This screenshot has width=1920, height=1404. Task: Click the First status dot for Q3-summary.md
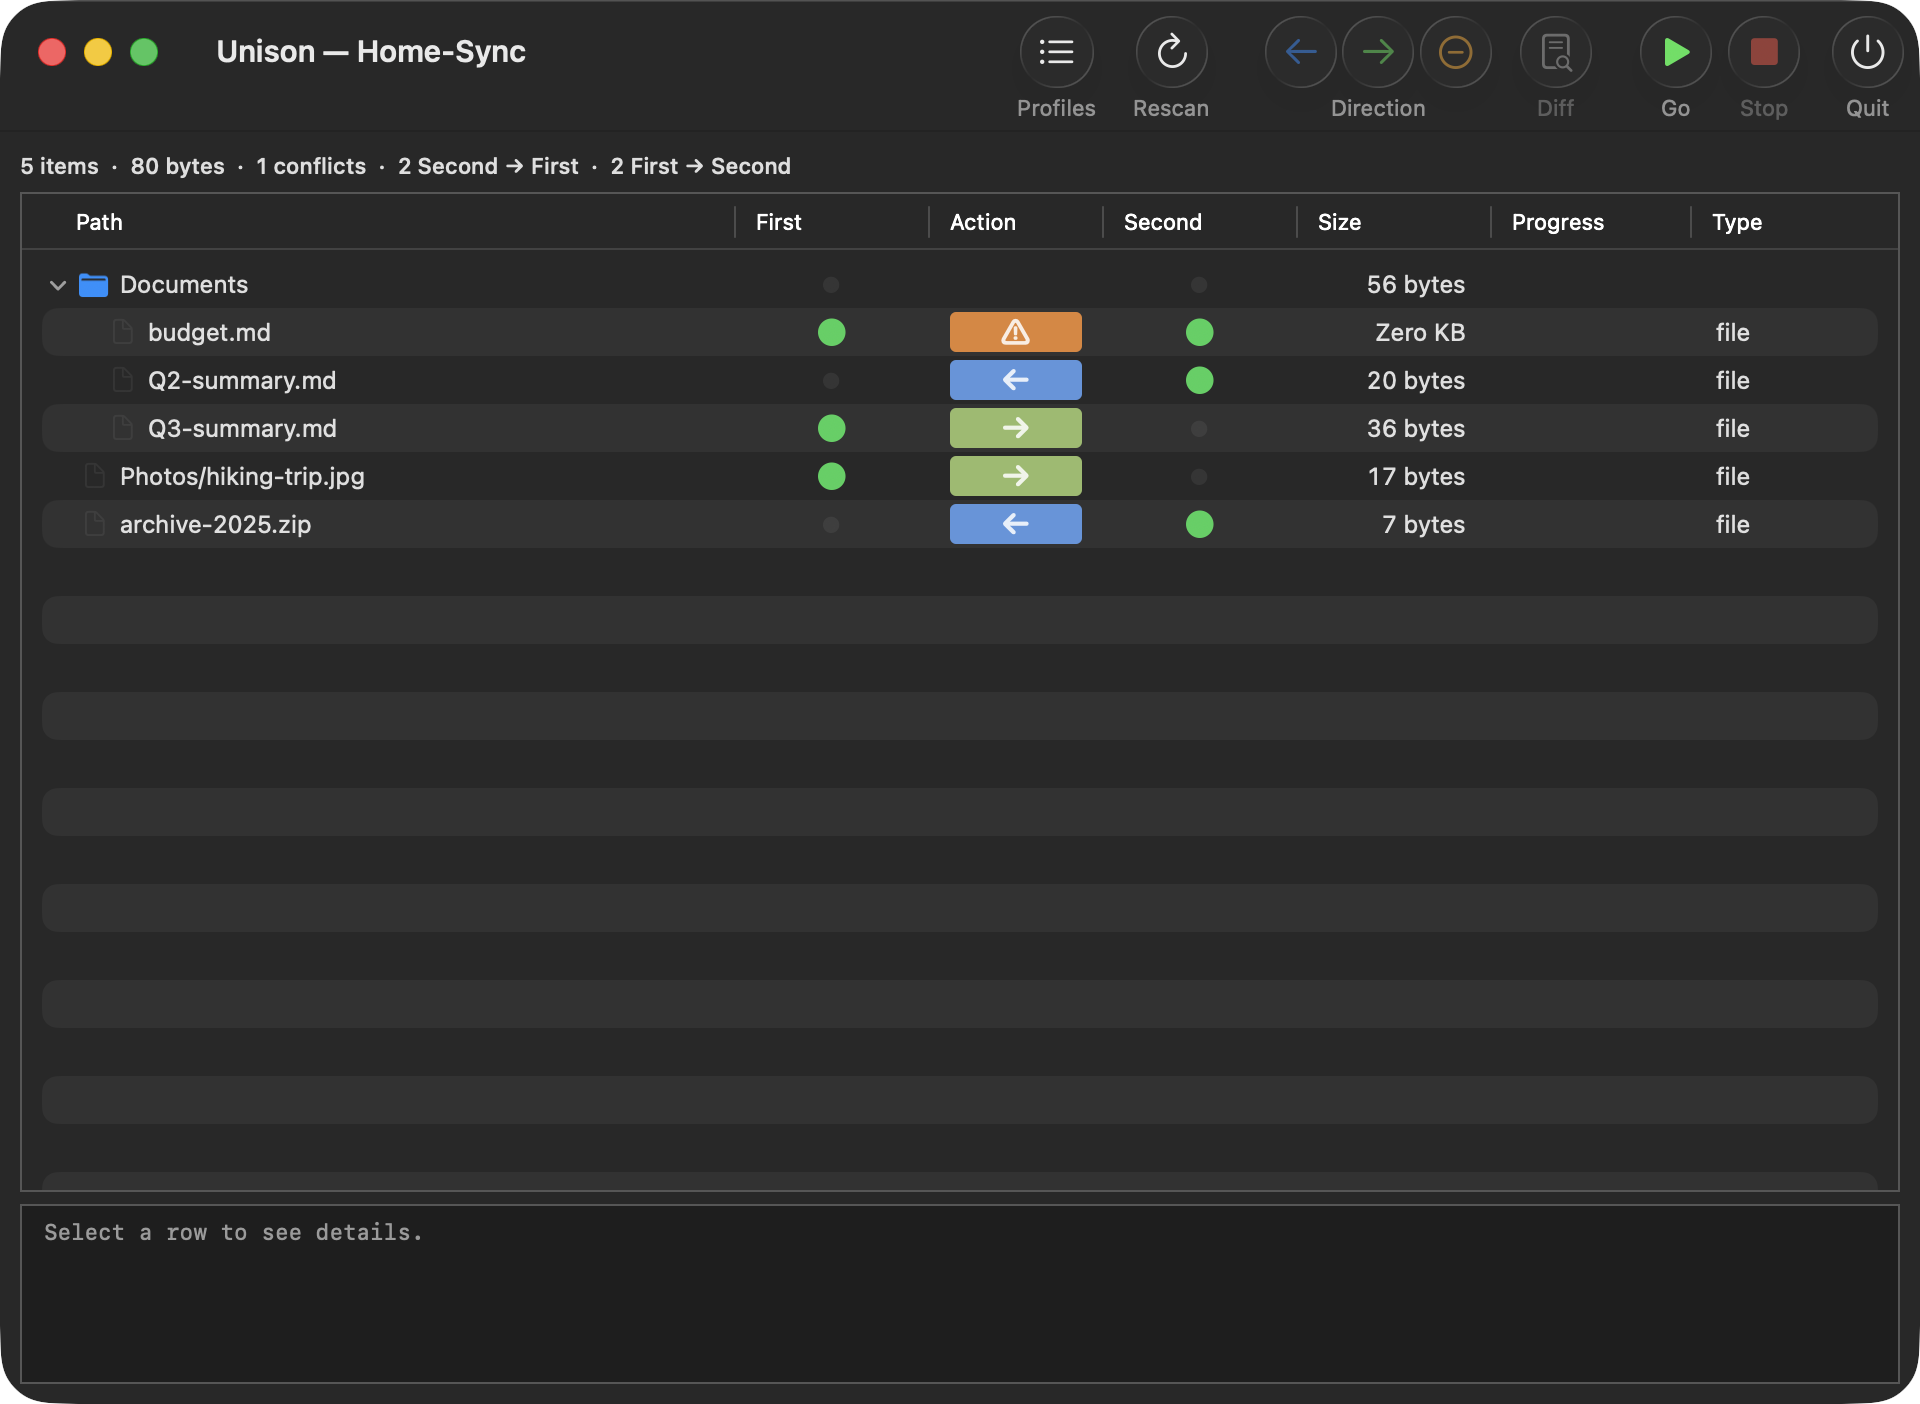(x=831, y=428)
